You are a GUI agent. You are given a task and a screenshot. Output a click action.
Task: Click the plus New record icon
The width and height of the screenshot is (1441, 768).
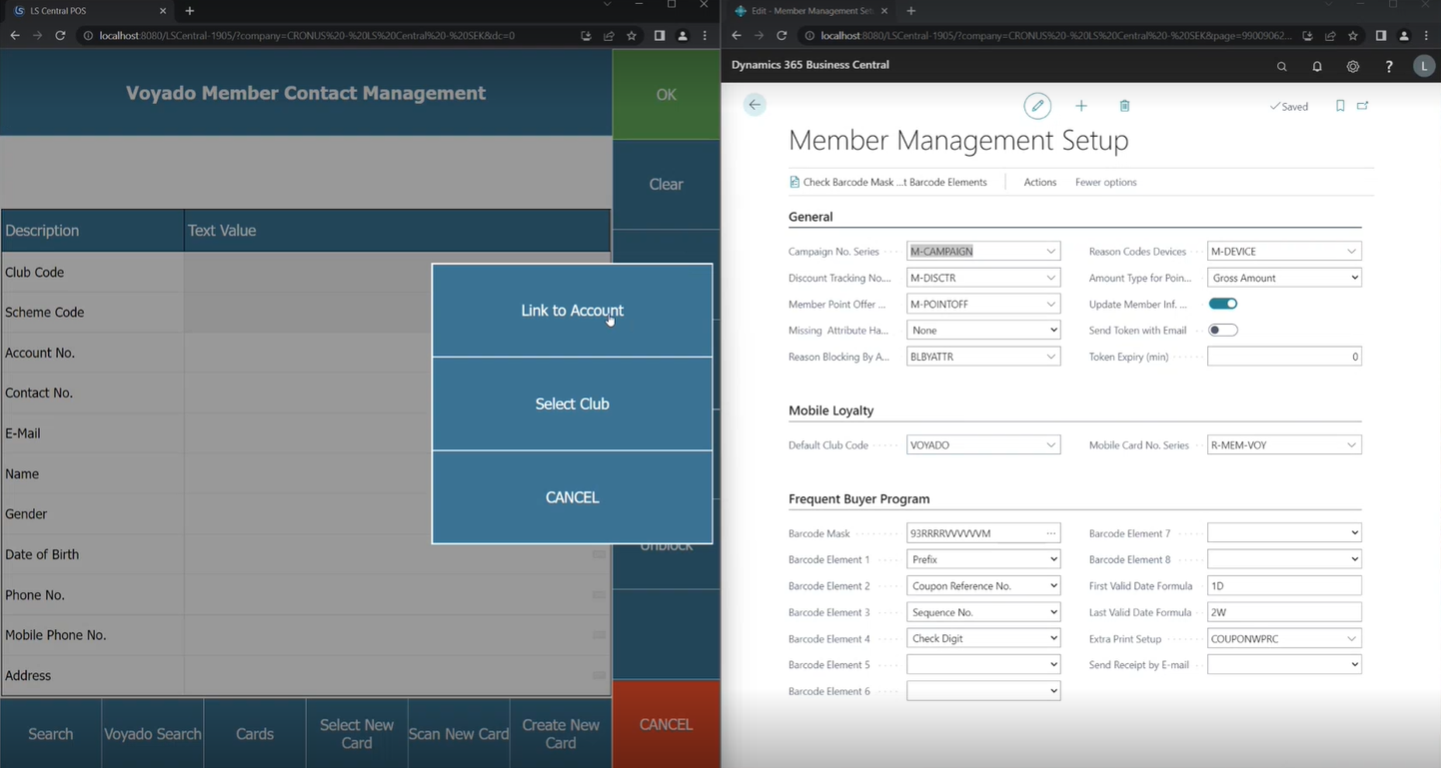pos(1081,105)
